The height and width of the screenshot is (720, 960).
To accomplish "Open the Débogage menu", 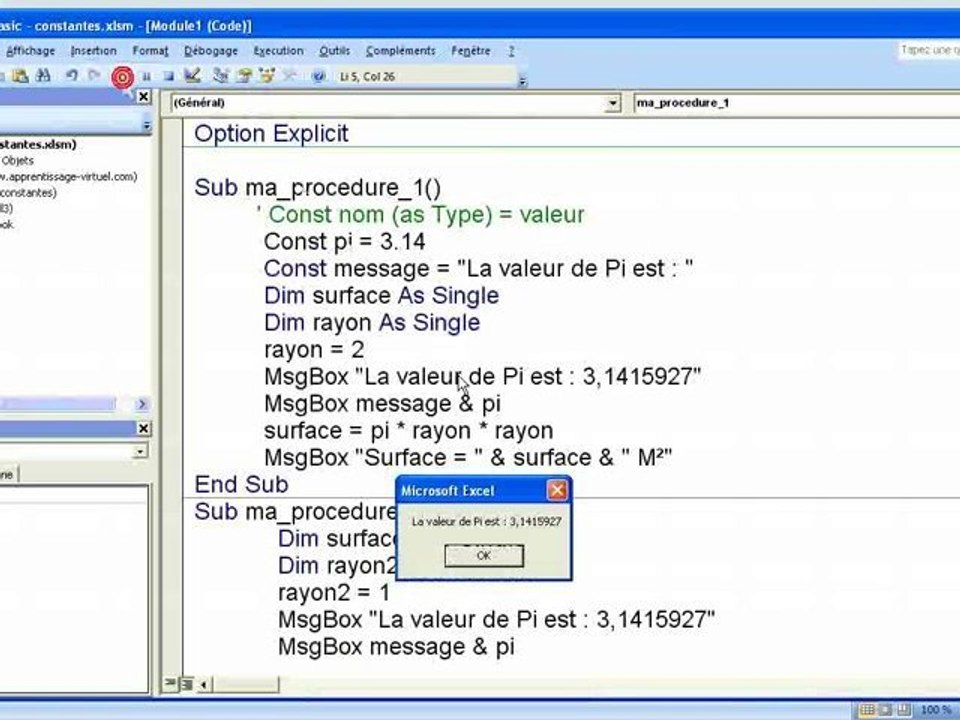I will tap(211, 51).
